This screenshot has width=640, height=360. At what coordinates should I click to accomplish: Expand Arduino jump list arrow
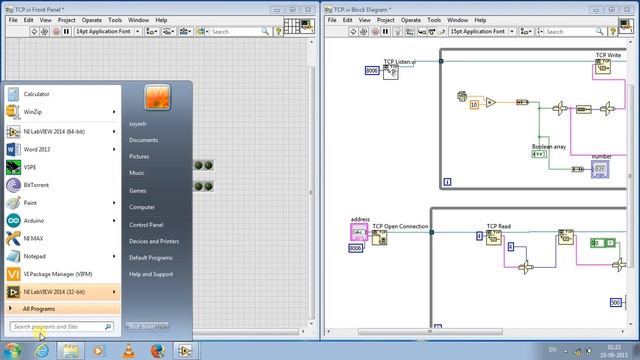[114, 221]
